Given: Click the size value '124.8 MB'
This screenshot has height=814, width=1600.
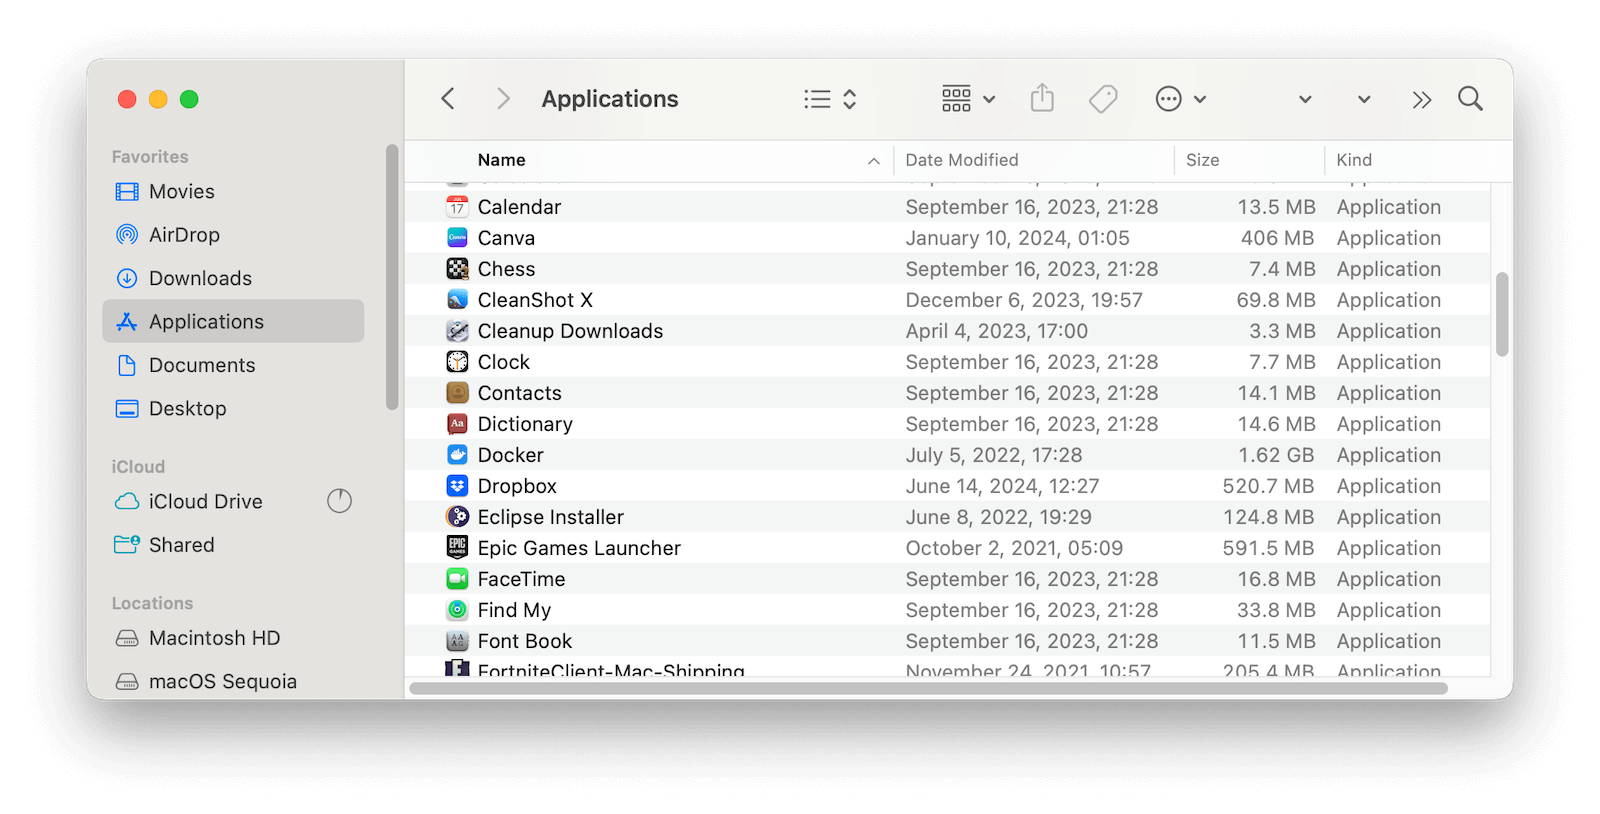Looking at the screenshot, I should [x=1269, y=517].
